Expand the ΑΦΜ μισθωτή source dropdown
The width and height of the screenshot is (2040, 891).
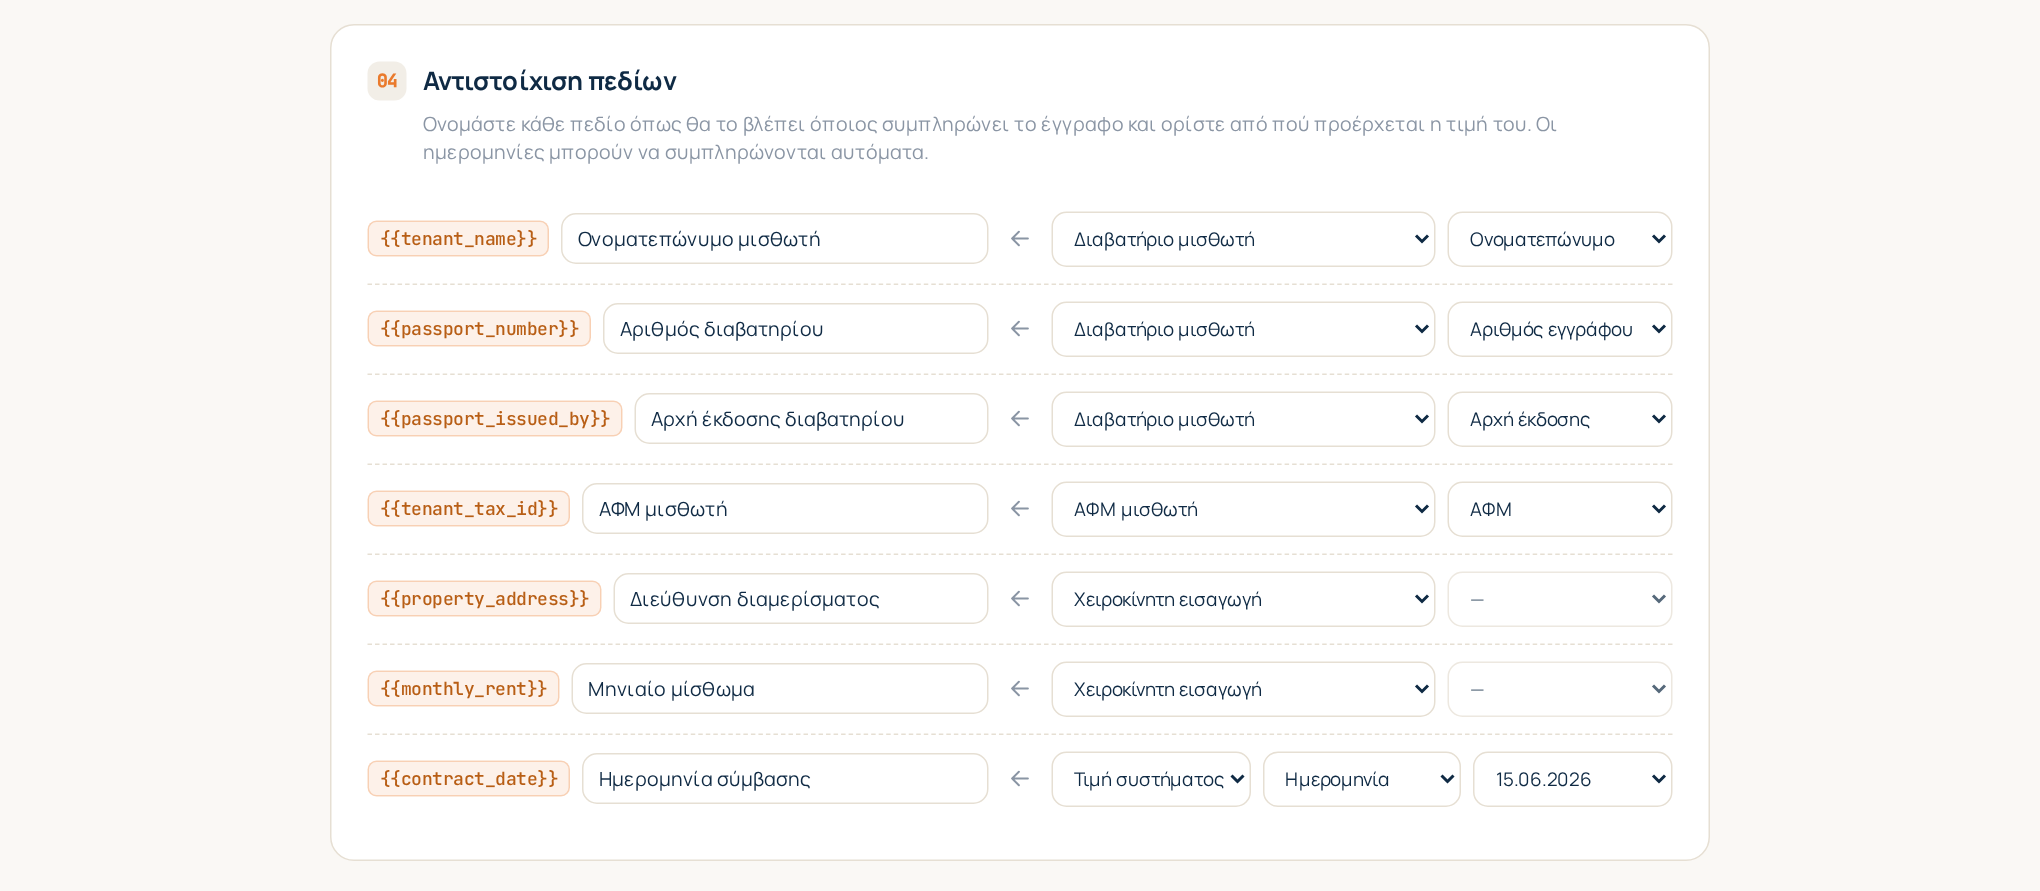1243,509
